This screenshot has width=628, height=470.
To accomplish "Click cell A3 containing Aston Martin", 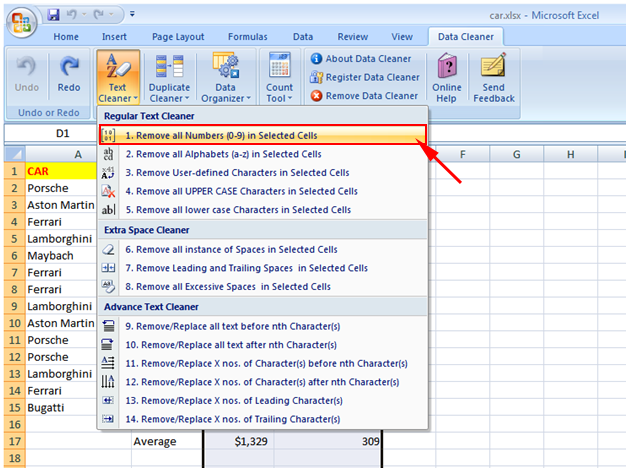I will click(61, 205).
